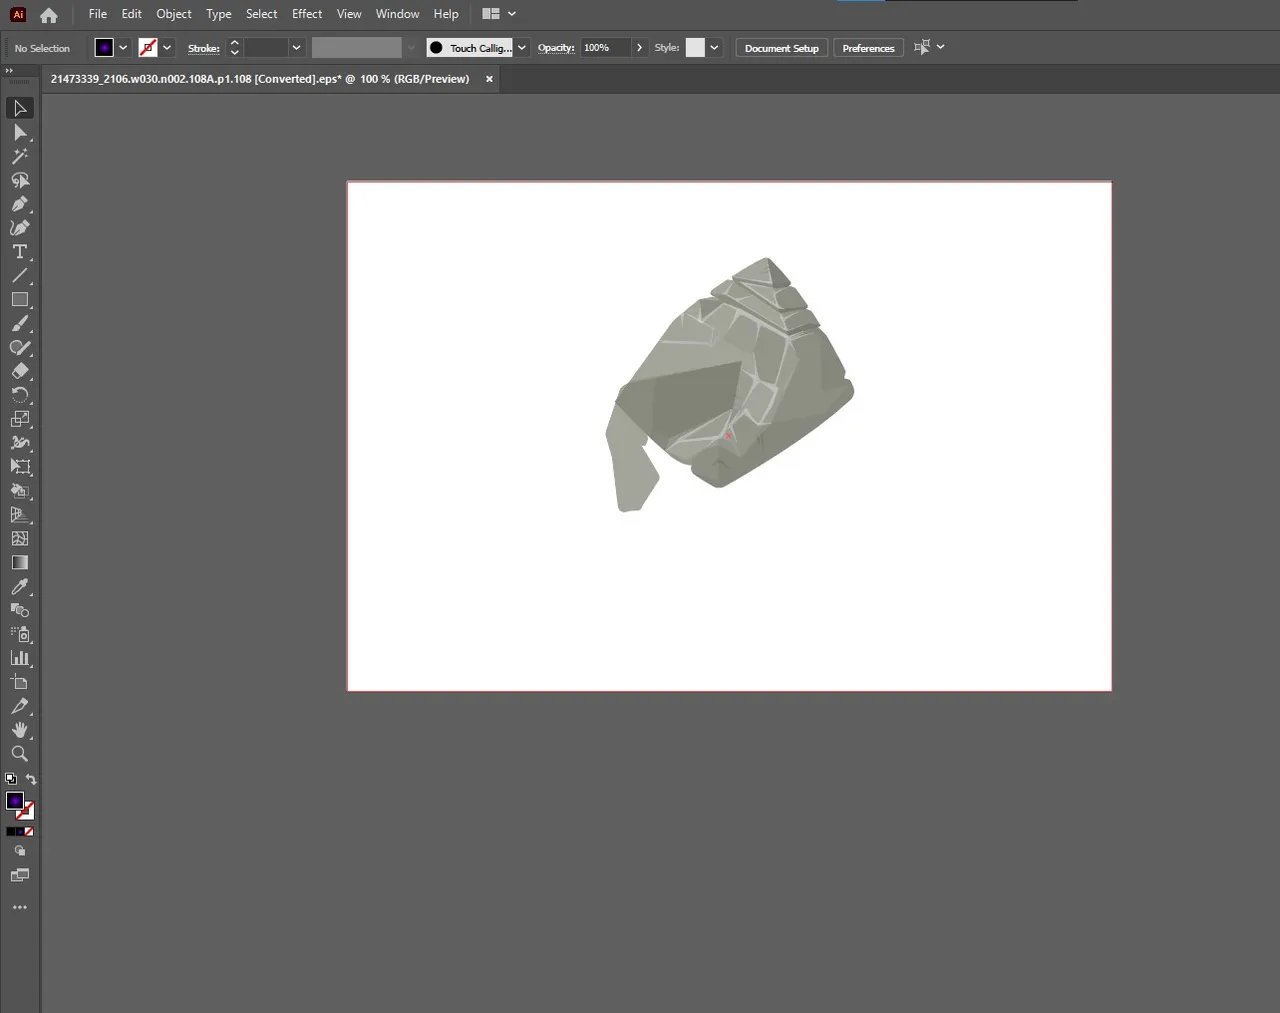Screen dimensions: 1280x1013
Task: Activate the Artboard tool
Action: (x=20, y=682)
